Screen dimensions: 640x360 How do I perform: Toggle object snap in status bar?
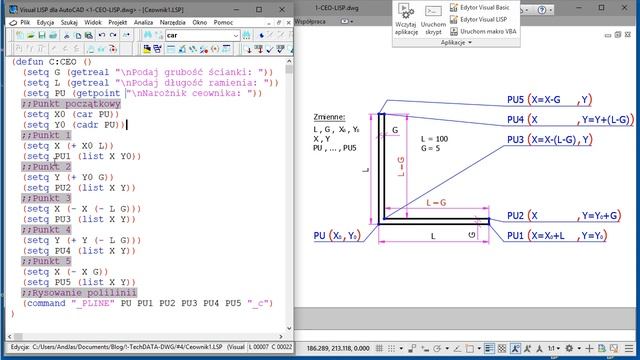[x=469, y=349]
